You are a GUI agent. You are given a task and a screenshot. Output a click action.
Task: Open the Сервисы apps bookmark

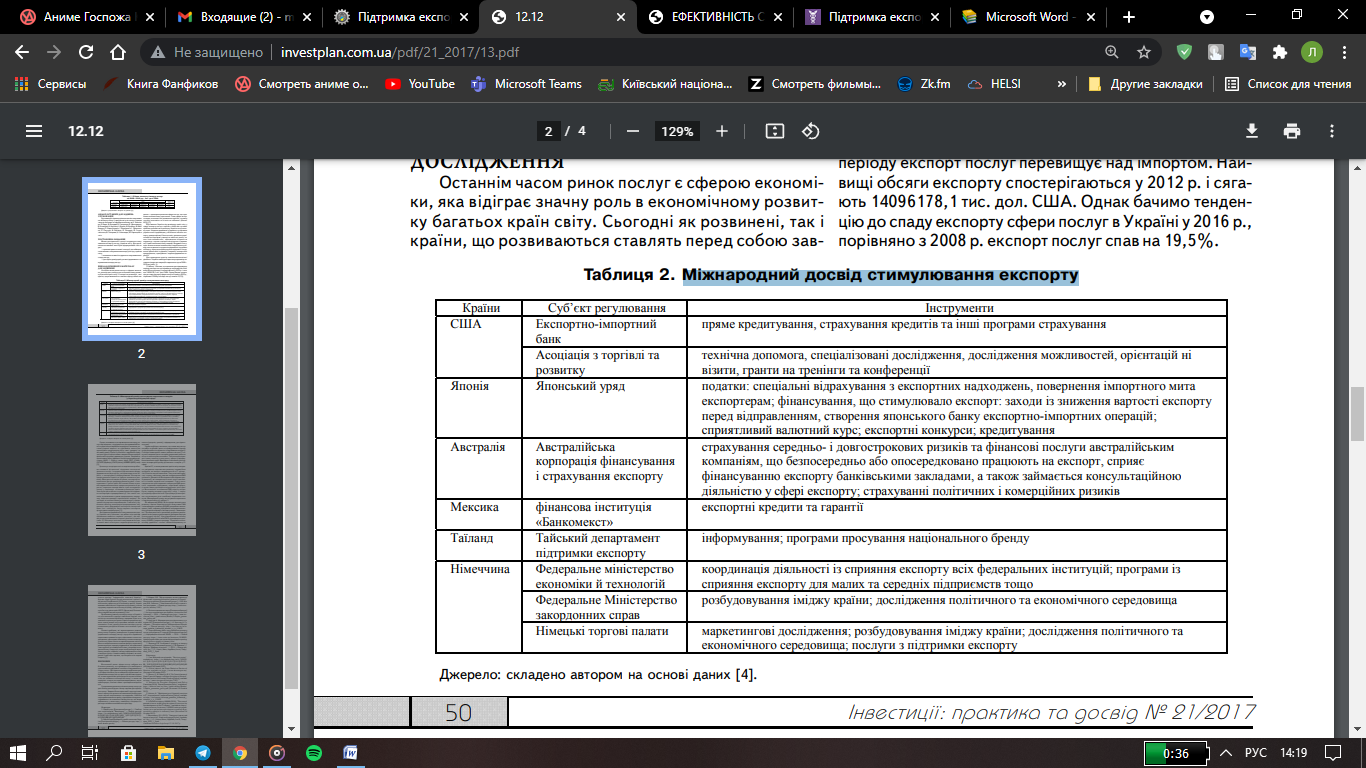(51, 84)
